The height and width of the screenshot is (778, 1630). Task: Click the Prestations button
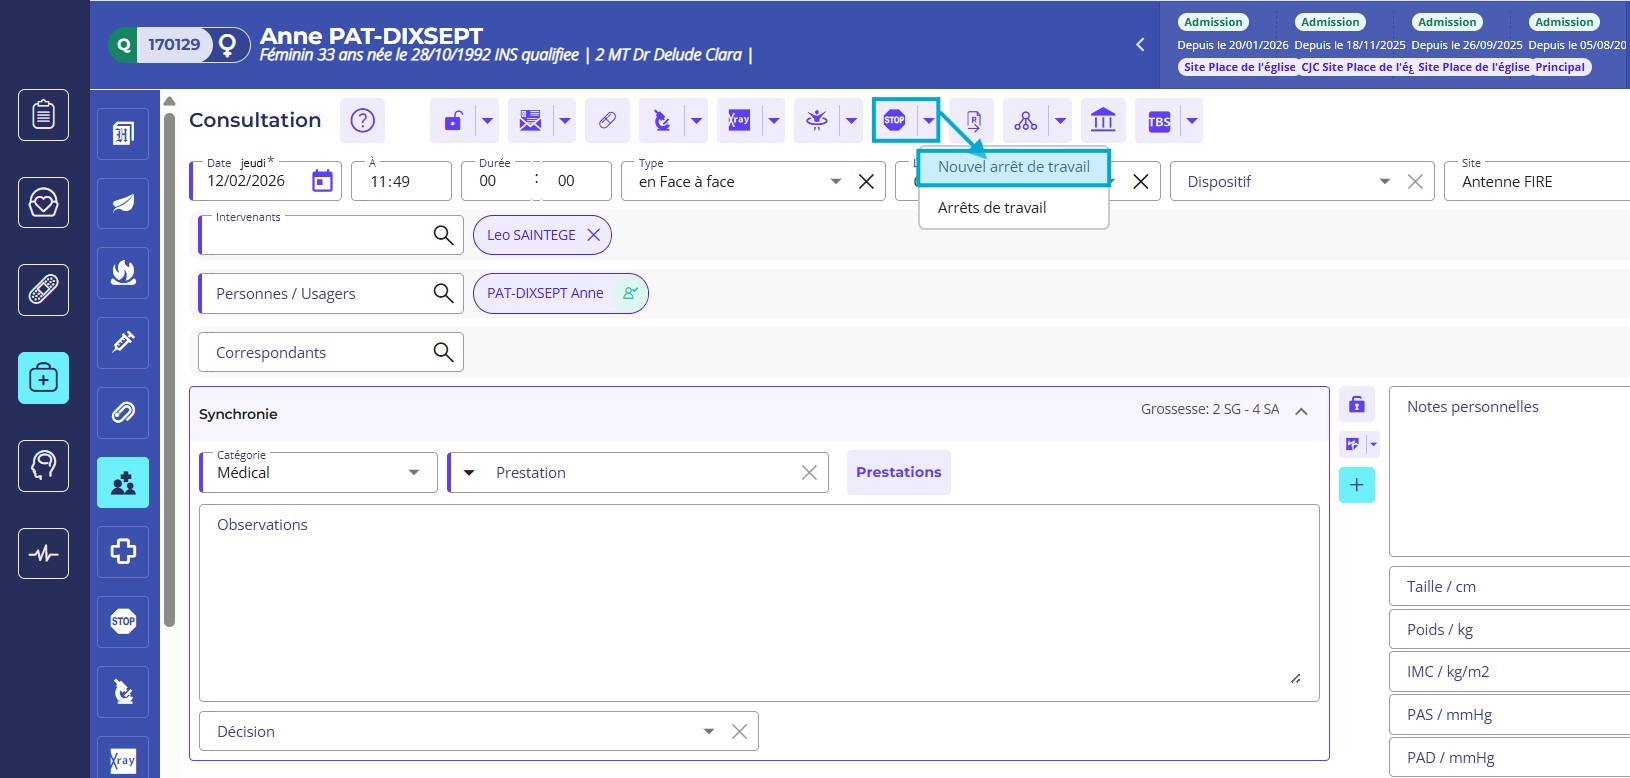898,472
